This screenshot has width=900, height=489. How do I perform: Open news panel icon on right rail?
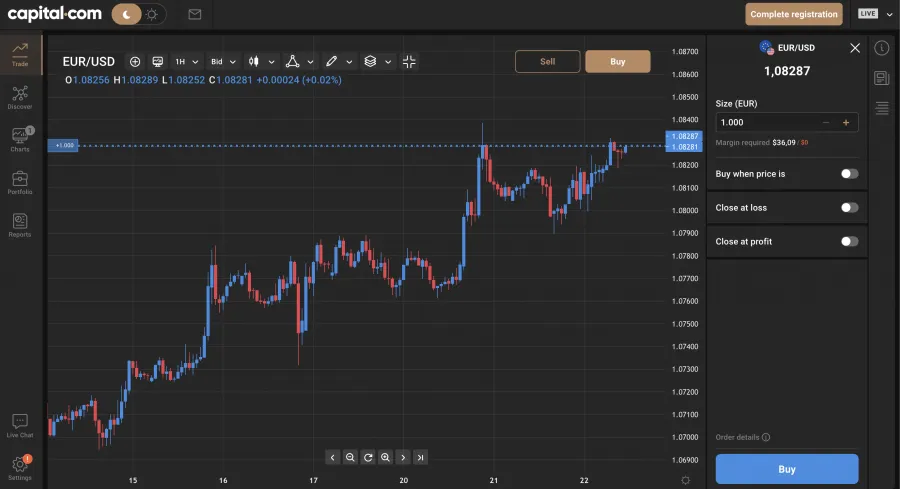click(x=882, y=78)
